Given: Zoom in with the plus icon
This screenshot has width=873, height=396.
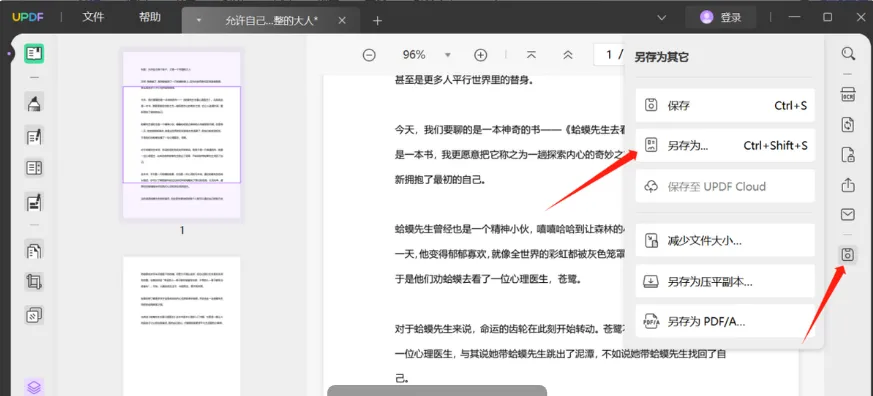Looking at the screenshot, I should tap(480, 55).
